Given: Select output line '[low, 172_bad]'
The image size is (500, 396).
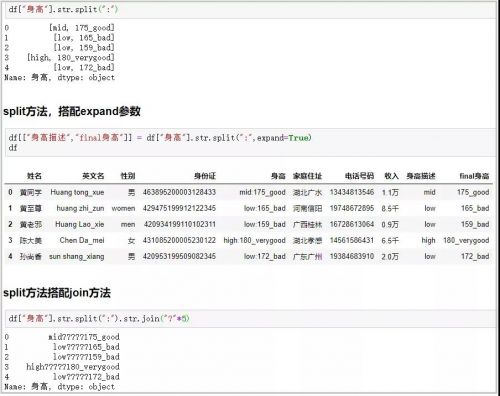Looking at the screenshot, I should click(84, 68).
